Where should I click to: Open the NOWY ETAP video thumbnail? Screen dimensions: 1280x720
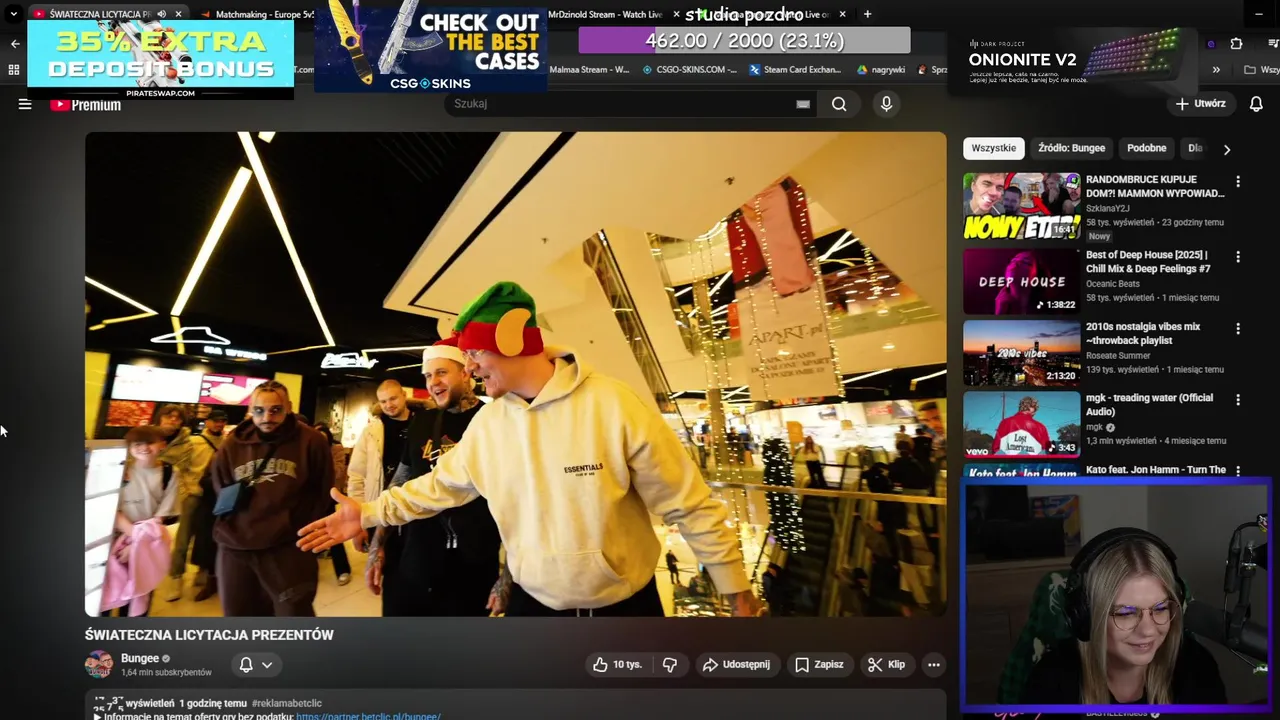click(1021, 206)
